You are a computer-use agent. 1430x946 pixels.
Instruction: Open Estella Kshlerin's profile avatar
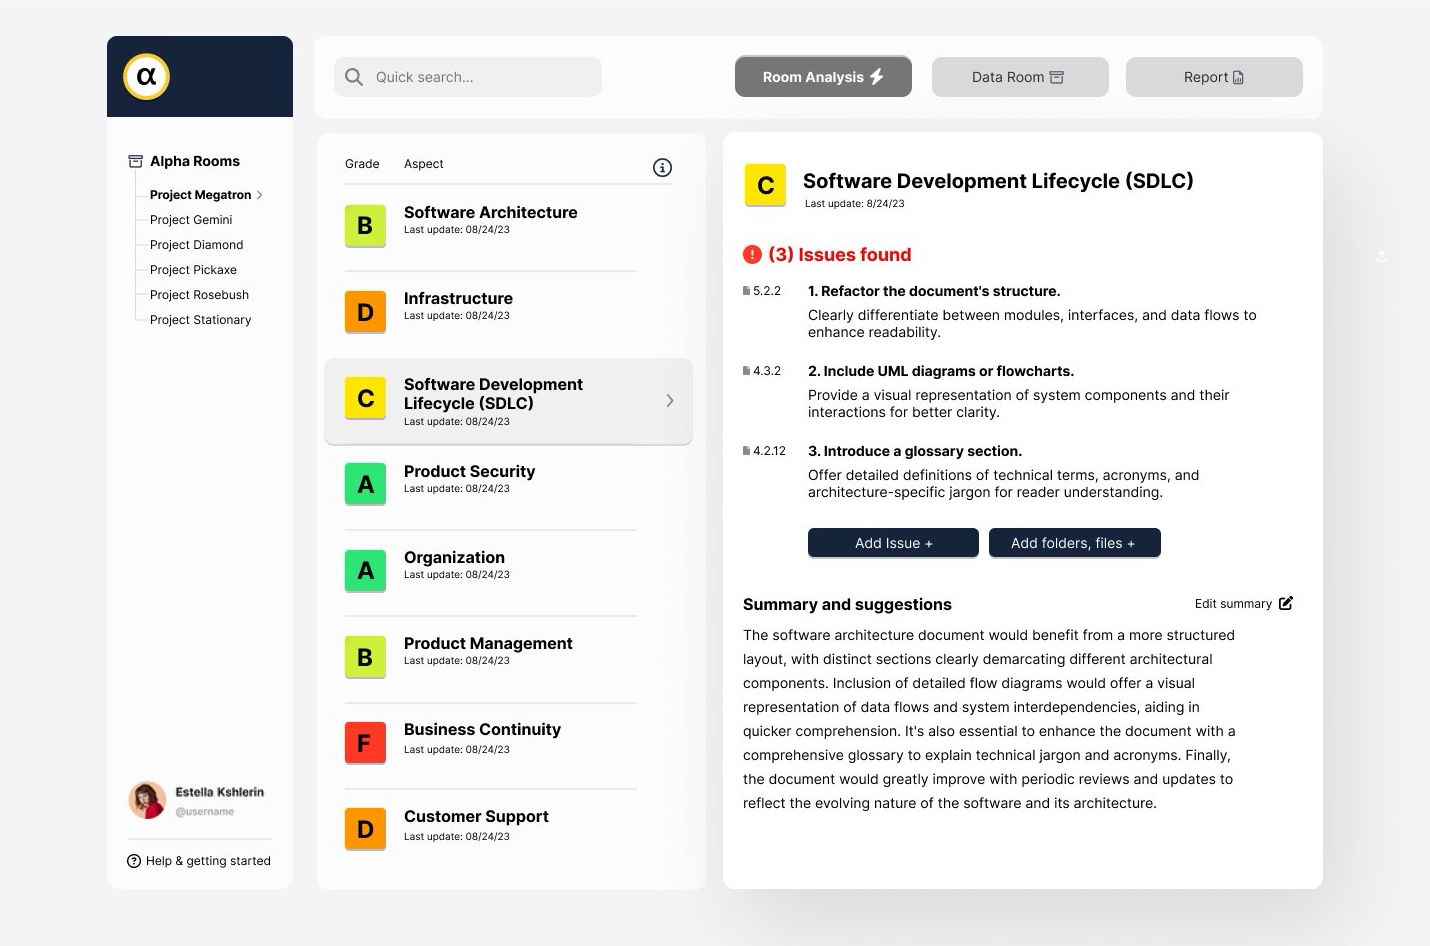pyautogui.click(x=147, y=800)
